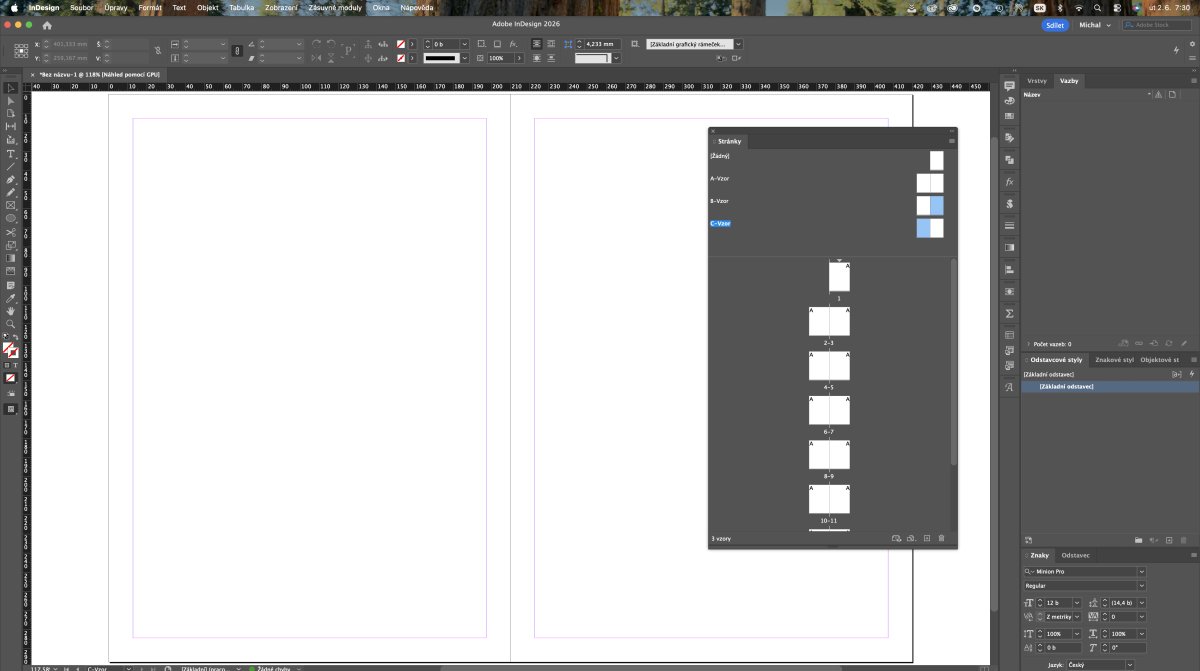The height and width of the screenshot is (671, 1200).
Task: Toggle the reference point locator grid
Action: coord(20,51)
